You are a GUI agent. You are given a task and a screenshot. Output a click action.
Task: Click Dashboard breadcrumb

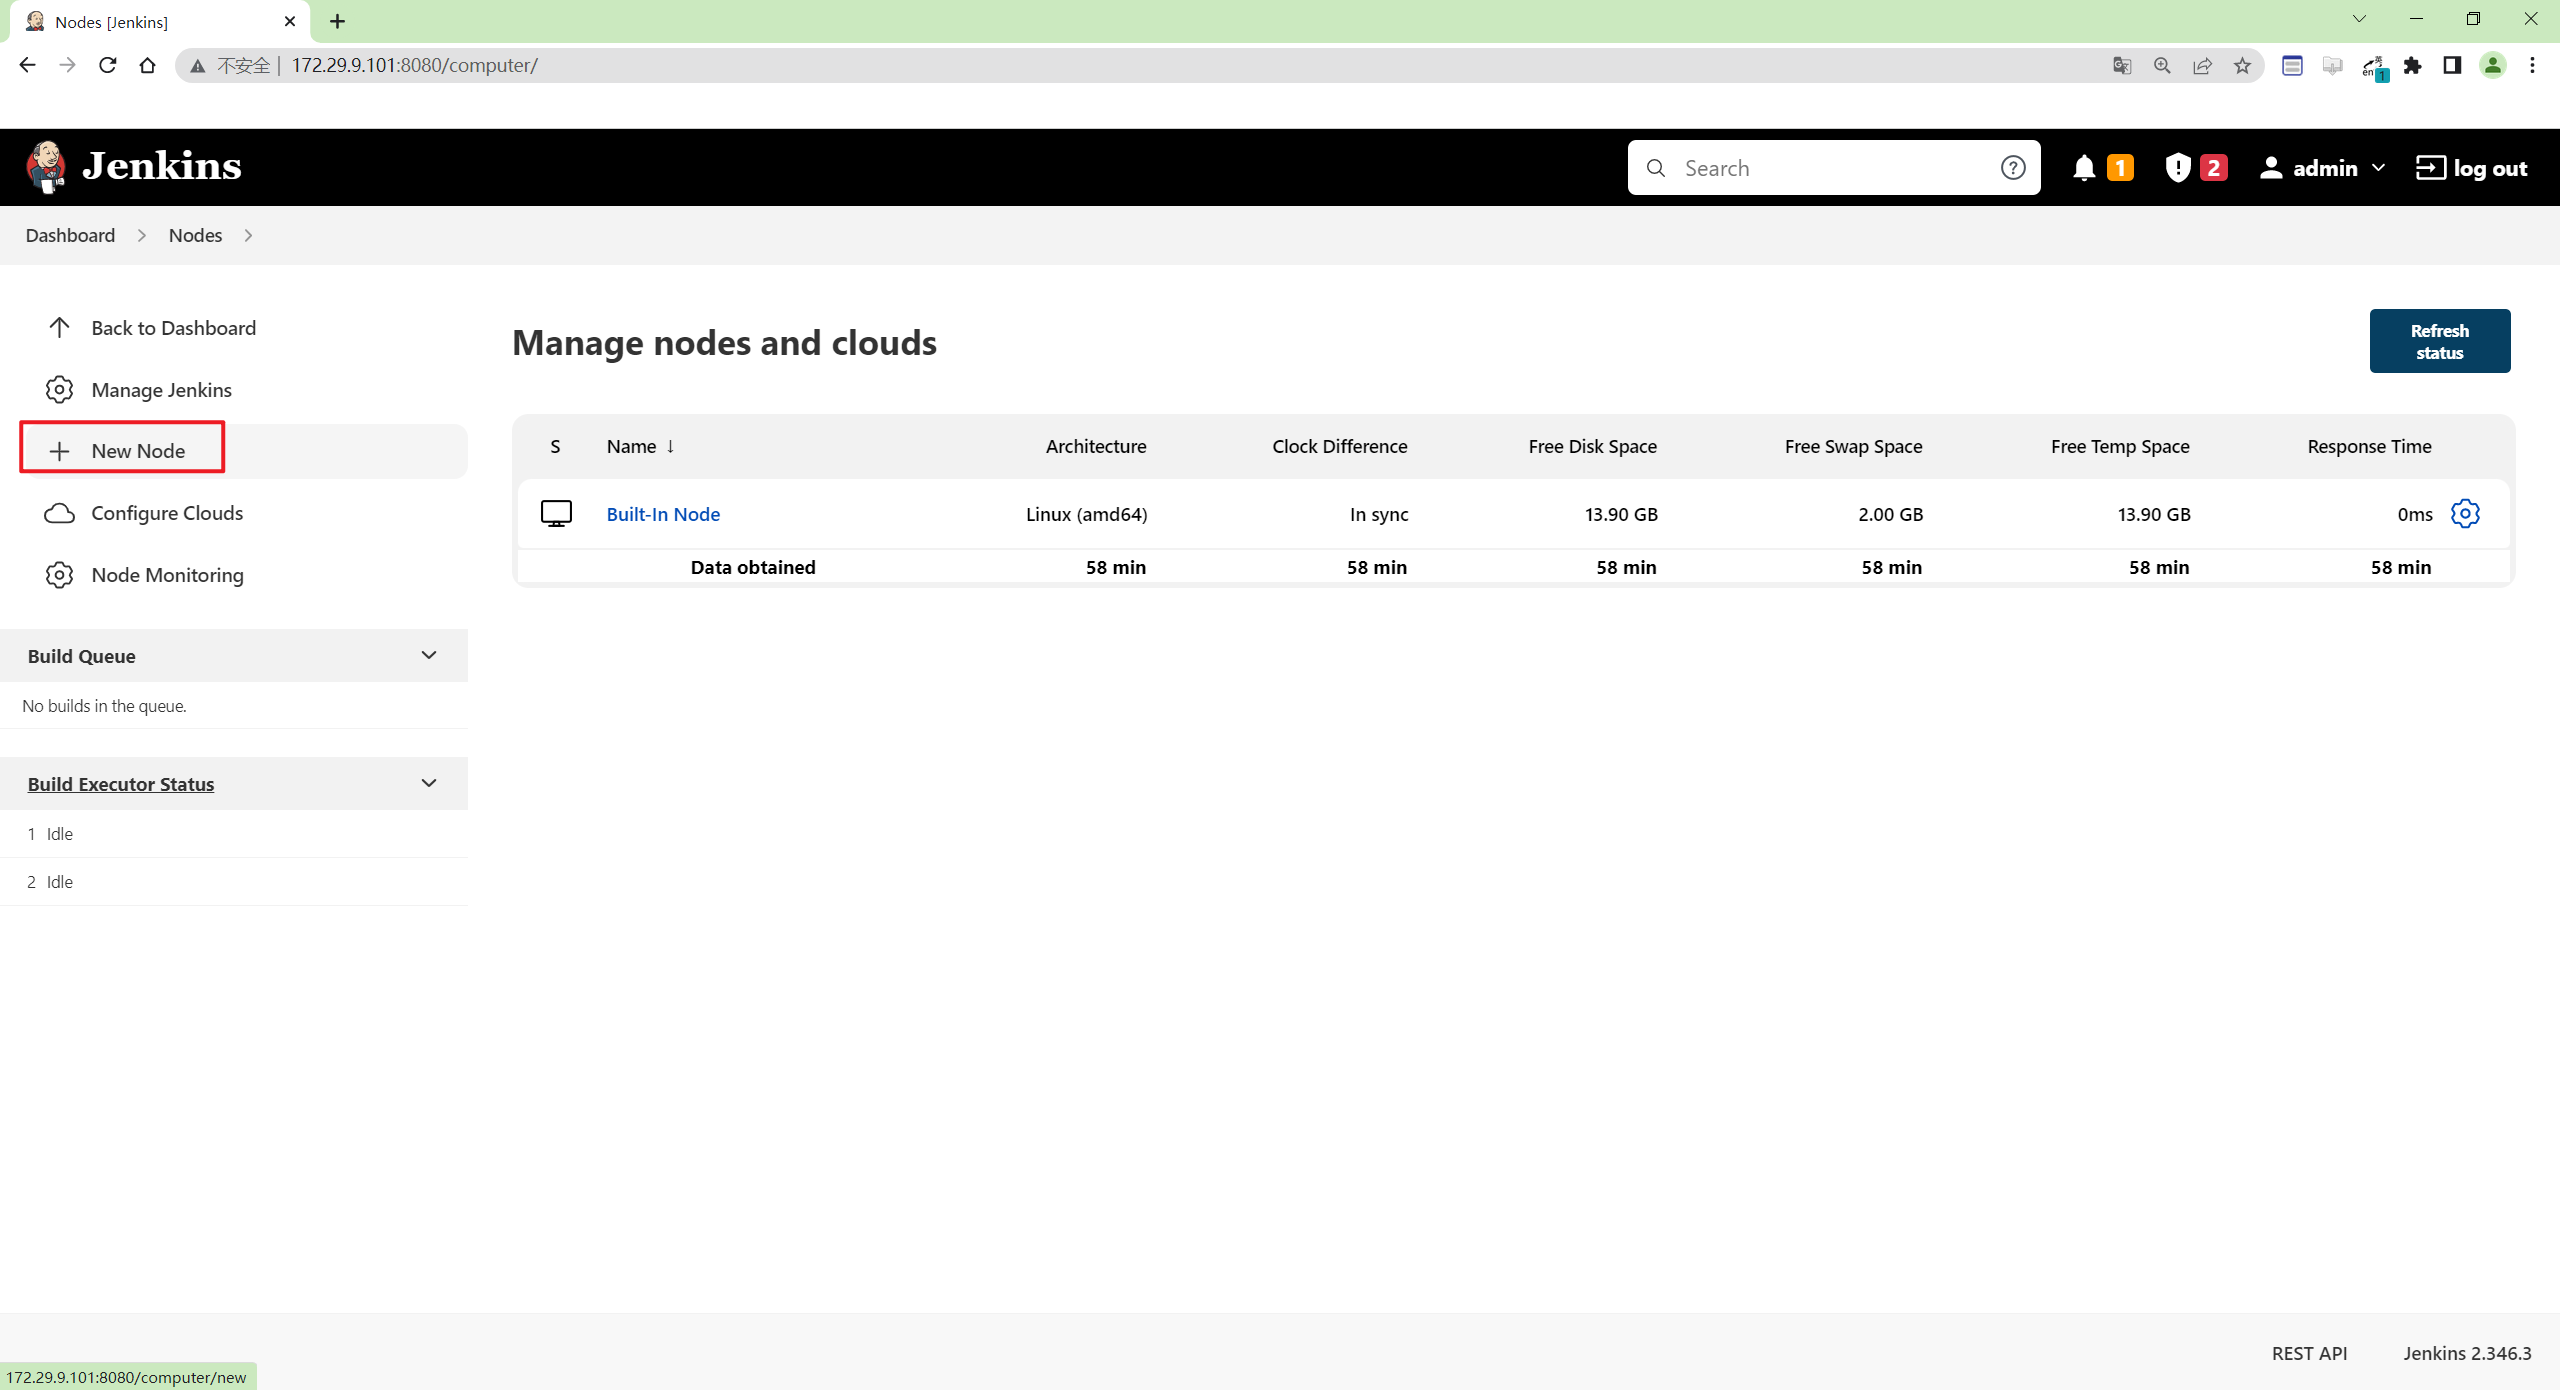70,236
